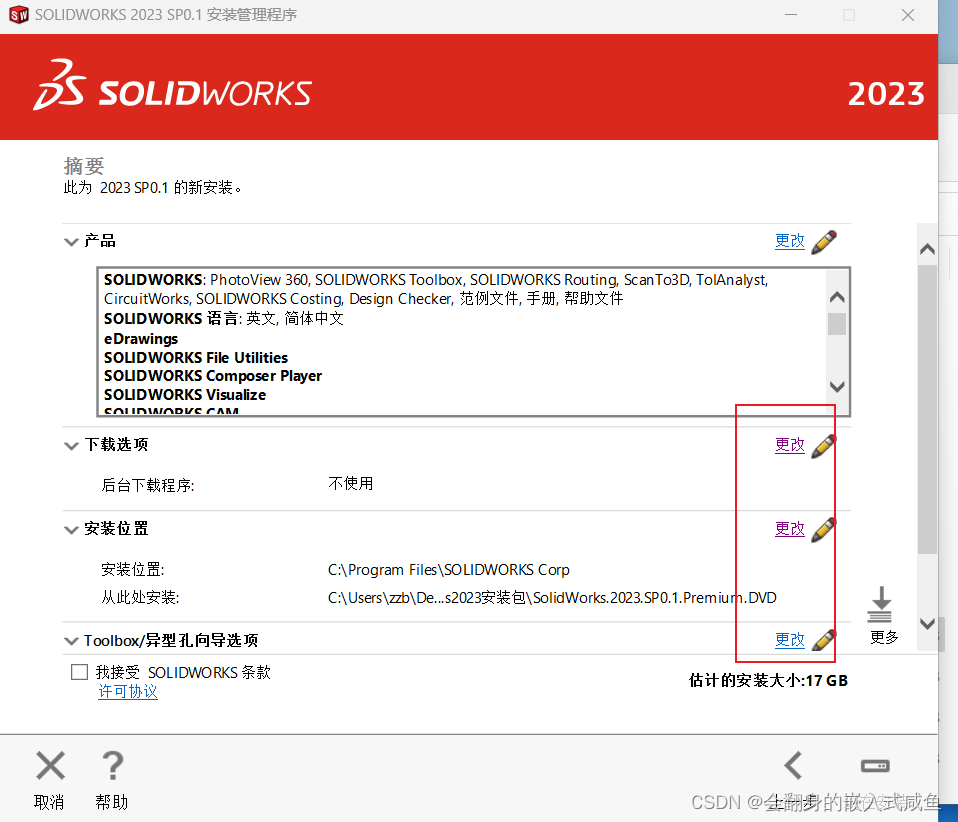The image size is (958, 822).
Task: Click the pencil icon for 下载选项
Action: tap(824, 446)
